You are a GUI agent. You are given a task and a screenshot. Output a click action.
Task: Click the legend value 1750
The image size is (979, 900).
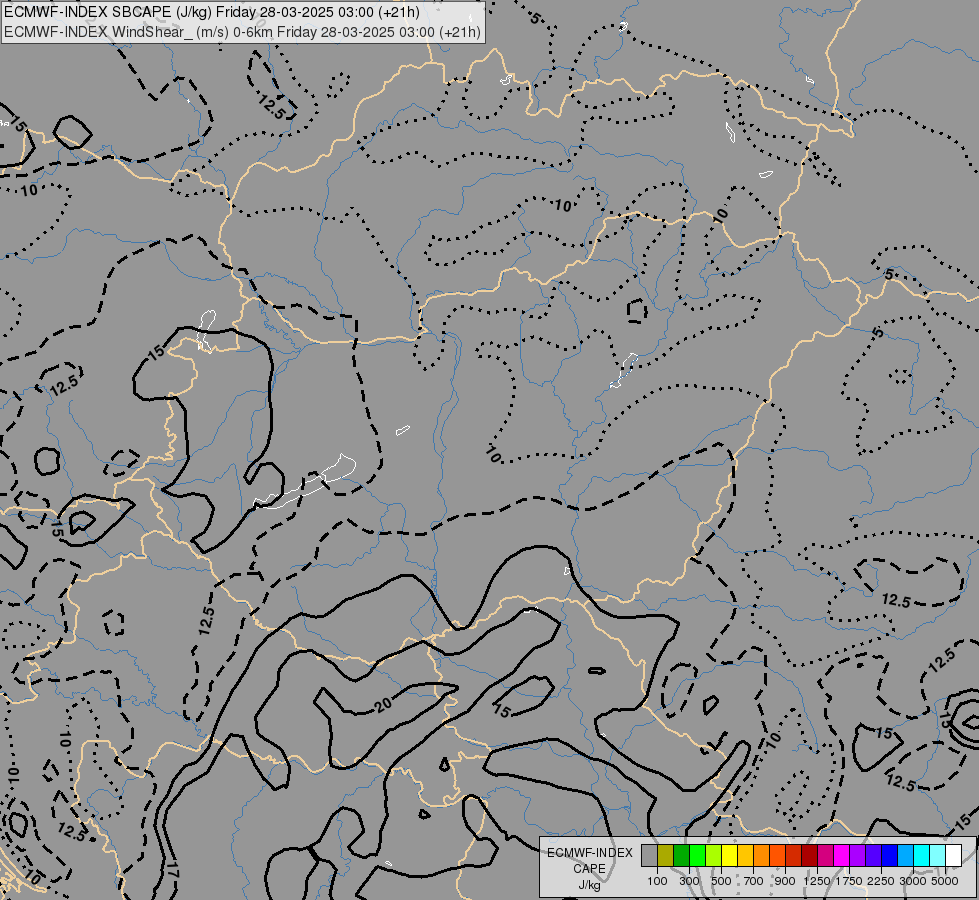tap(849, 881)
